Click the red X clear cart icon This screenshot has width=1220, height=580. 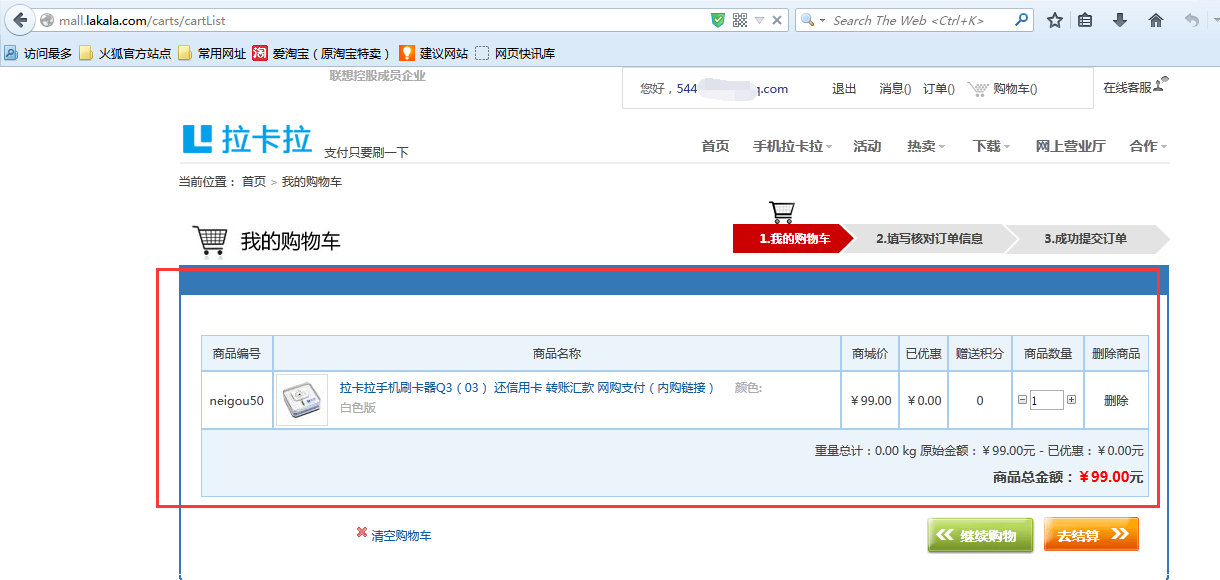[362, 533]
